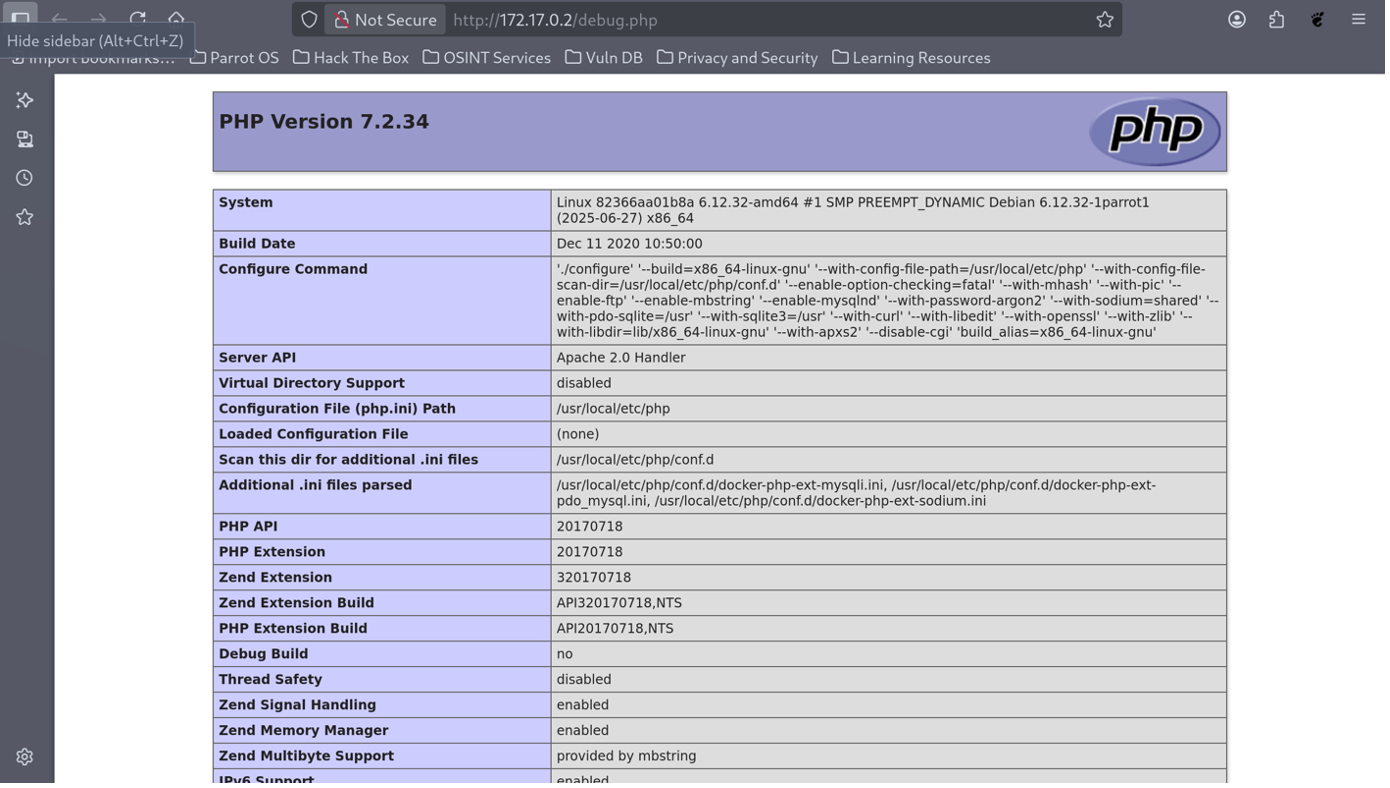Click the PHP API label

[x=251, y=527]
